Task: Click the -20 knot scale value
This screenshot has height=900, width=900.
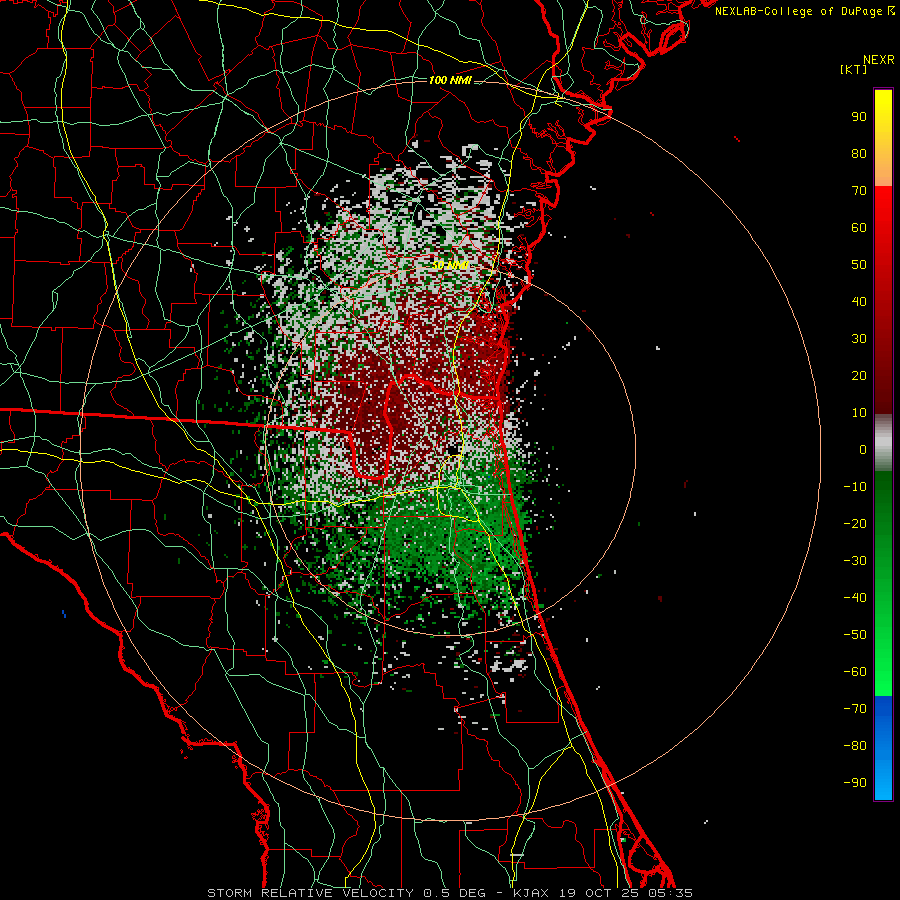Action: [855, 524]
